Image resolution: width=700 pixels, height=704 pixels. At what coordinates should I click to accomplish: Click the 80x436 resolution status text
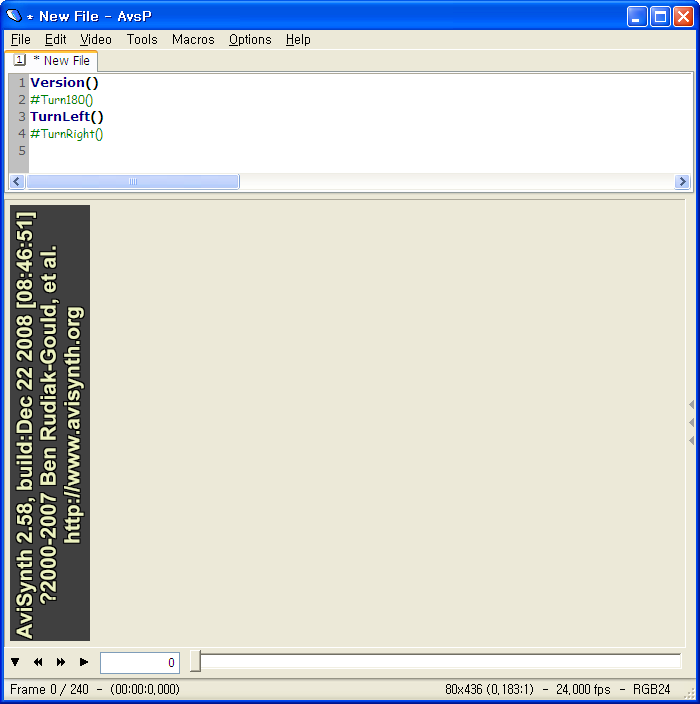pyautogui.click(x=489, y=689)
